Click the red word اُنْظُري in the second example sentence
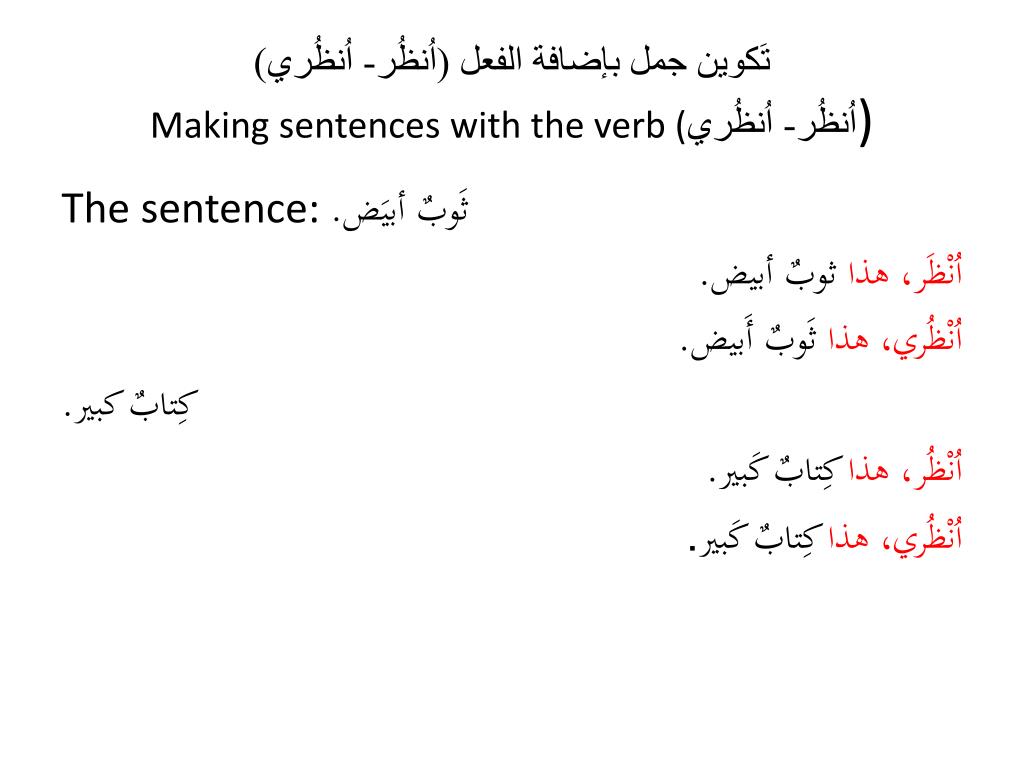The height and width of the screenshot is (768, 1024). coord(927,338)
